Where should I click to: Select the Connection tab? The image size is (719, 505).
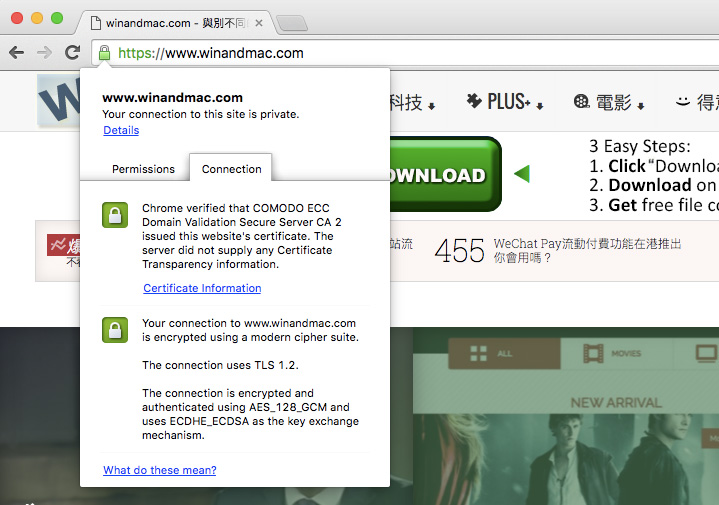(231, 169)
